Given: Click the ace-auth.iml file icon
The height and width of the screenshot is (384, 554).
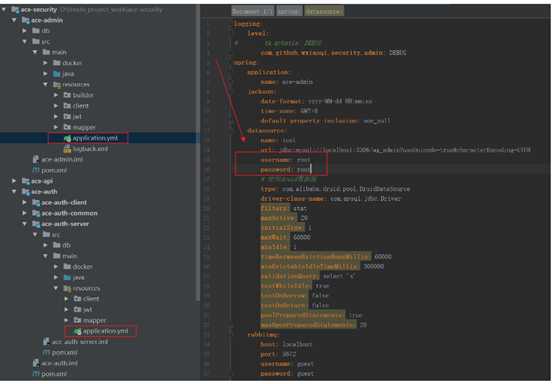Looking at the screenshot, I should 36,363.
